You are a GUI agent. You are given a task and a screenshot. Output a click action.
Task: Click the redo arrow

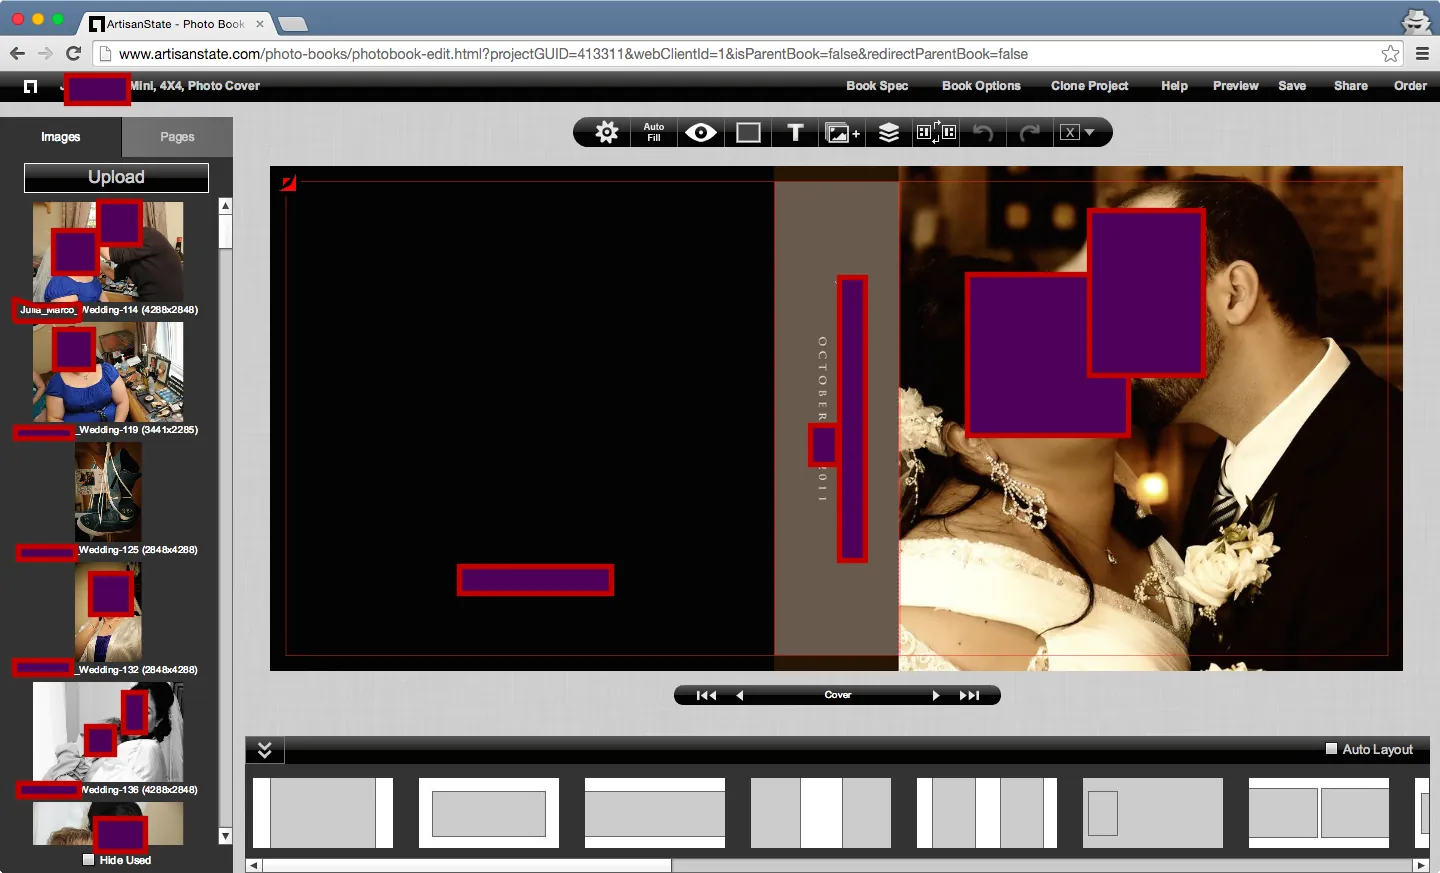(1030, 132)
